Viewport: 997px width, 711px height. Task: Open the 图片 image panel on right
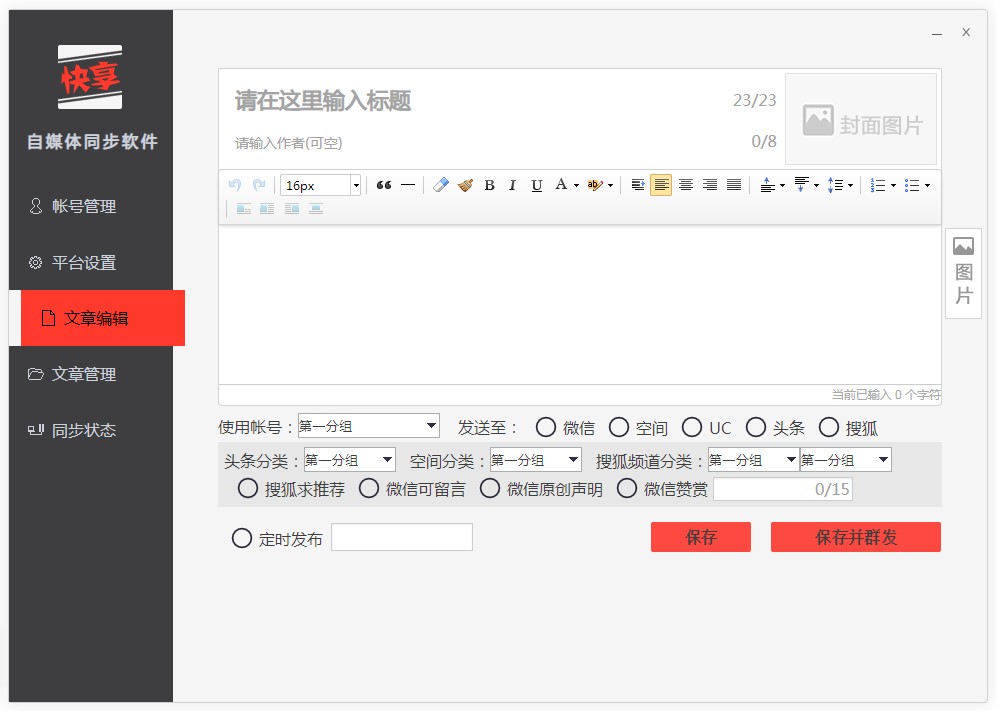[x=963, y=272]
